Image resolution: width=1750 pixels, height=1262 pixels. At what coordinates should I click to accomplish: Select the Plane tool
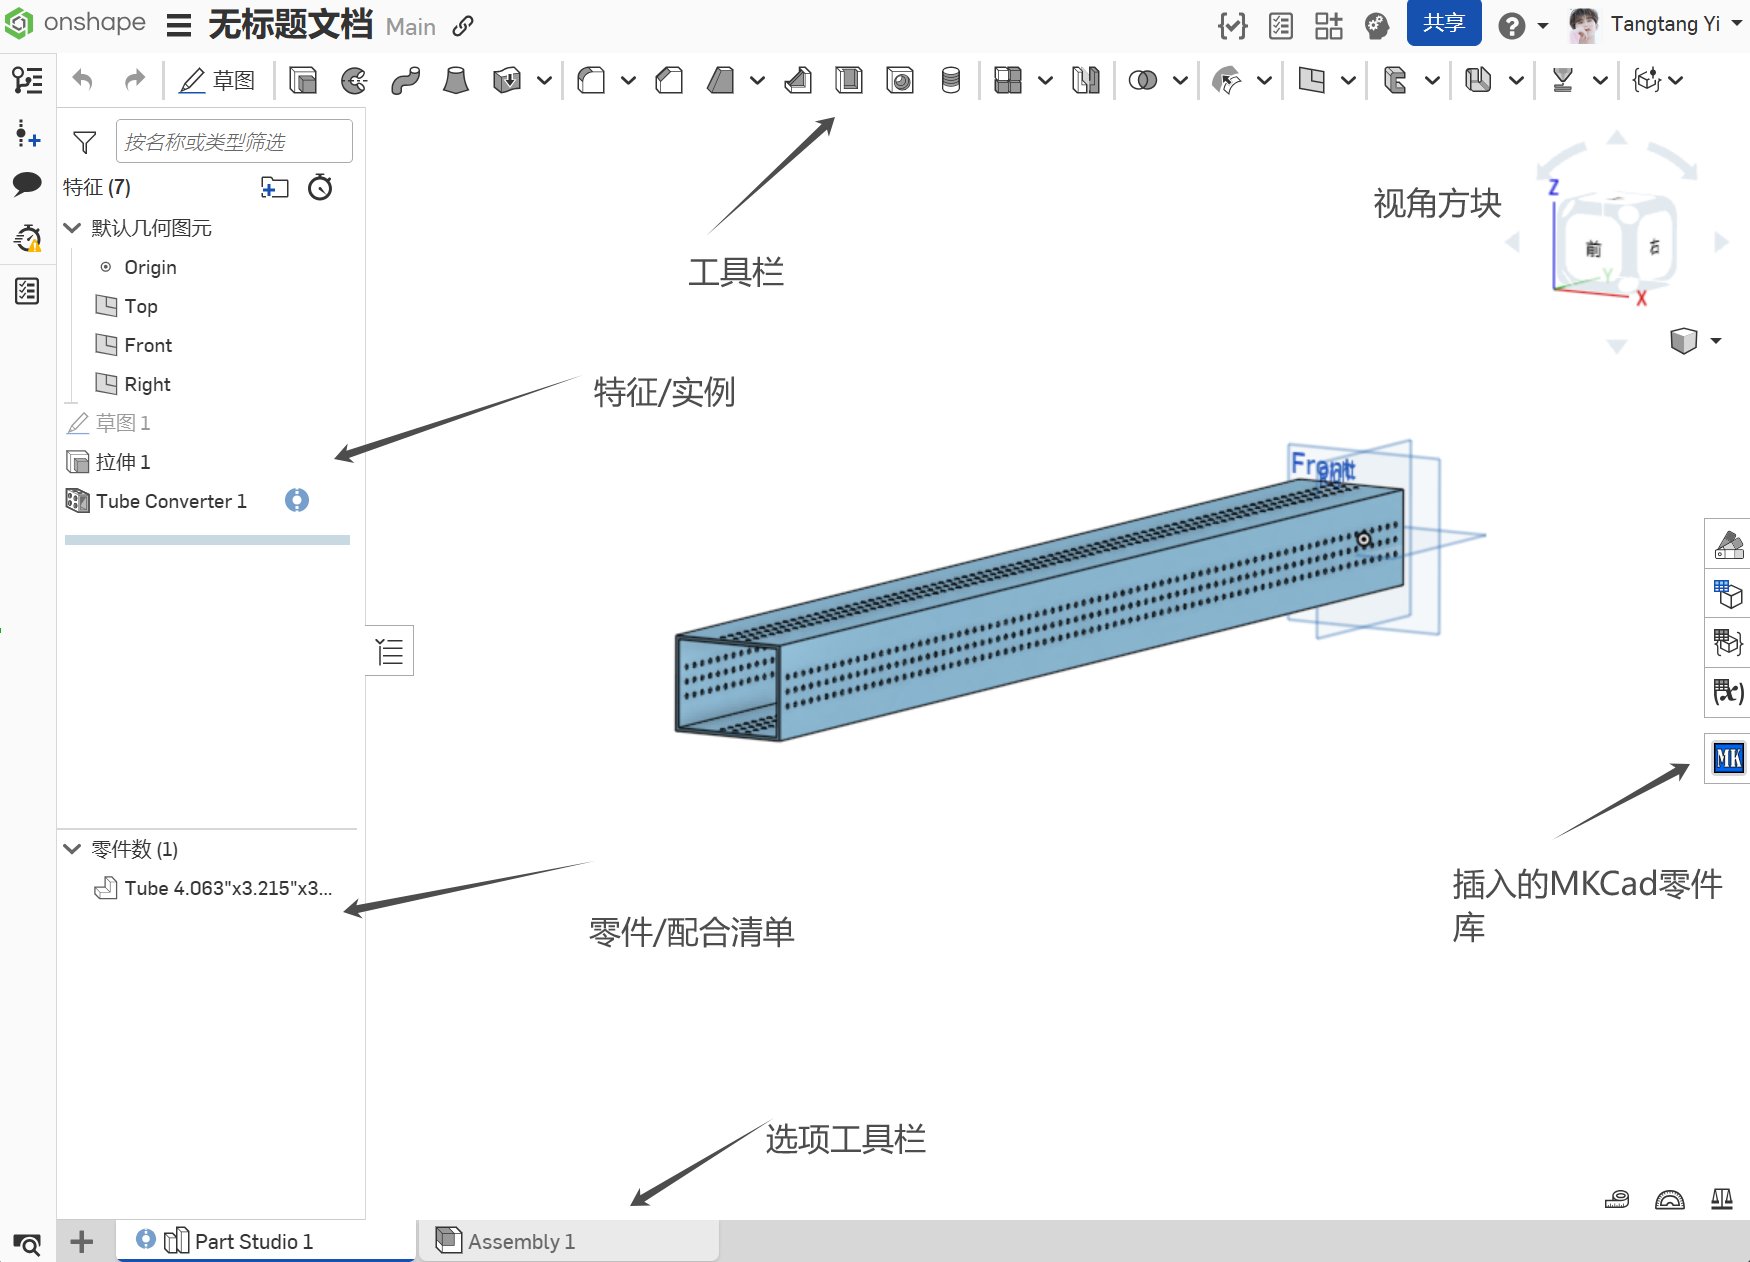[1311, 80]
